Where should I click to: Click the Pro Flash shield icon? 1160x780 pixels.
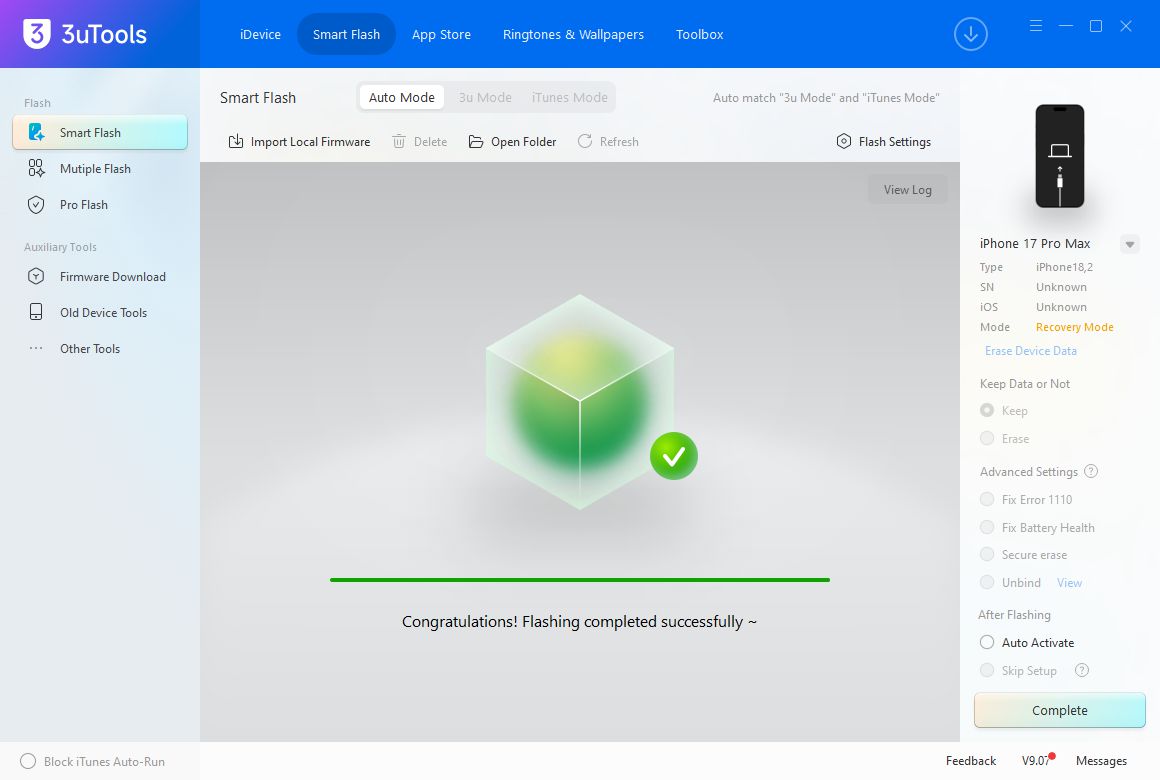click(36, 205)
